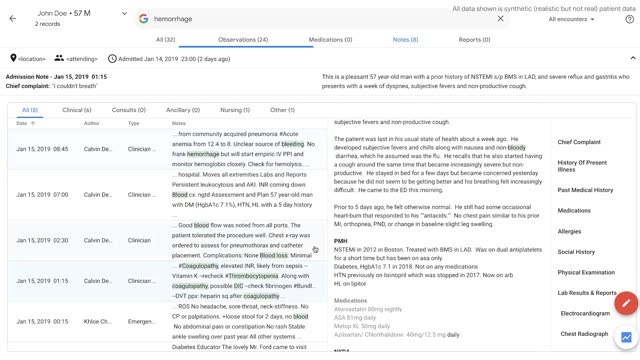Jump to Physical Examination section
Image resolution: width=640 pixels, height=360 pixels.
(x=586, y=272)
